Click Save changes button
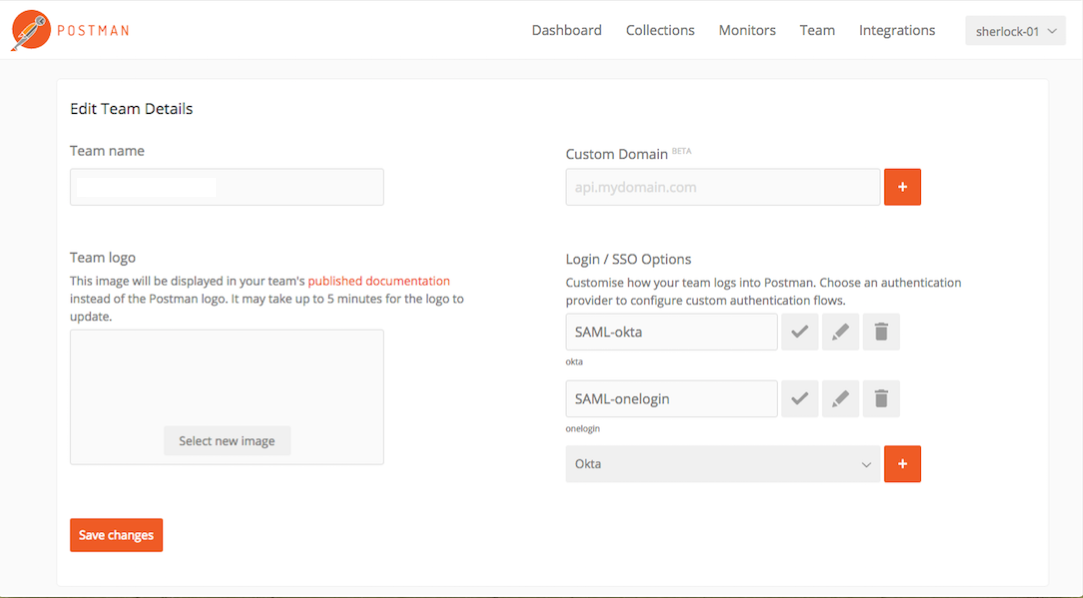This screenshot has height=598, width=1083. pyautogui.click(x=116, y=535)
